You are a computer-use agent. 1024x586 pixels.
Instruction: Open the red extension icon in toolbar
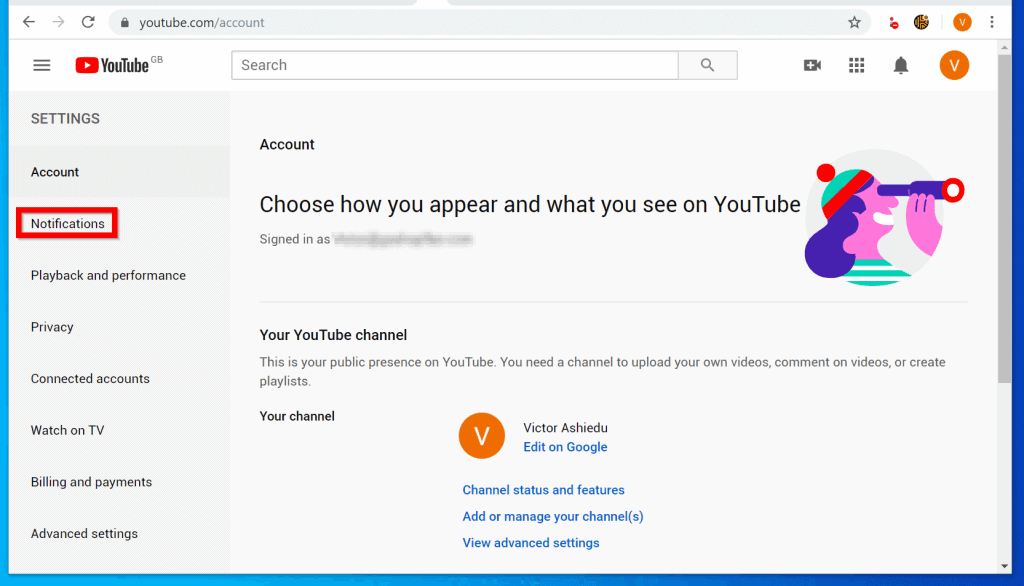(893, 23)
